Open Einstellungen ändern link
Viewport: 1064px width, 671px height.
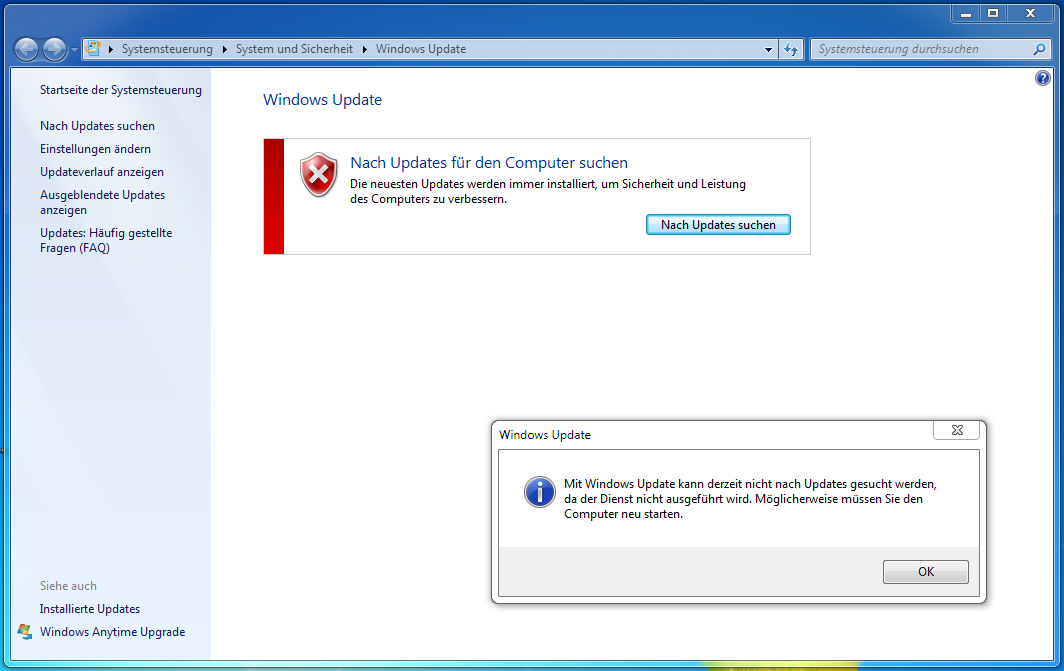(95, 149)
